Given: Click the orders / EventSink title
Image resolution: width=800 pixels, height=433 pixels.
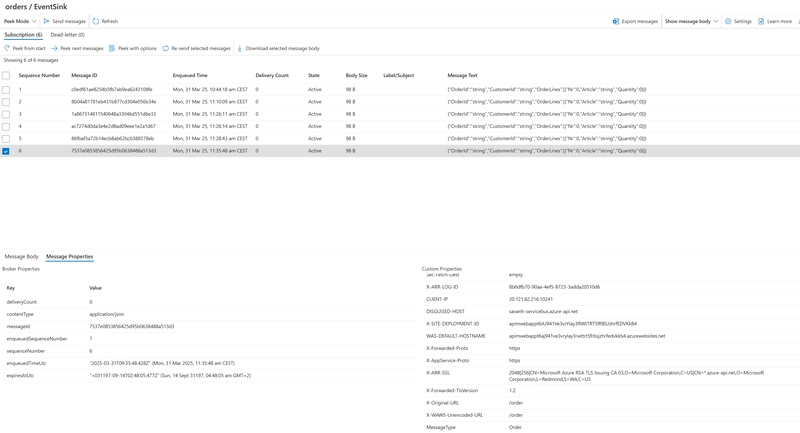Looking at the screenshot, I should tap(36, 7).
